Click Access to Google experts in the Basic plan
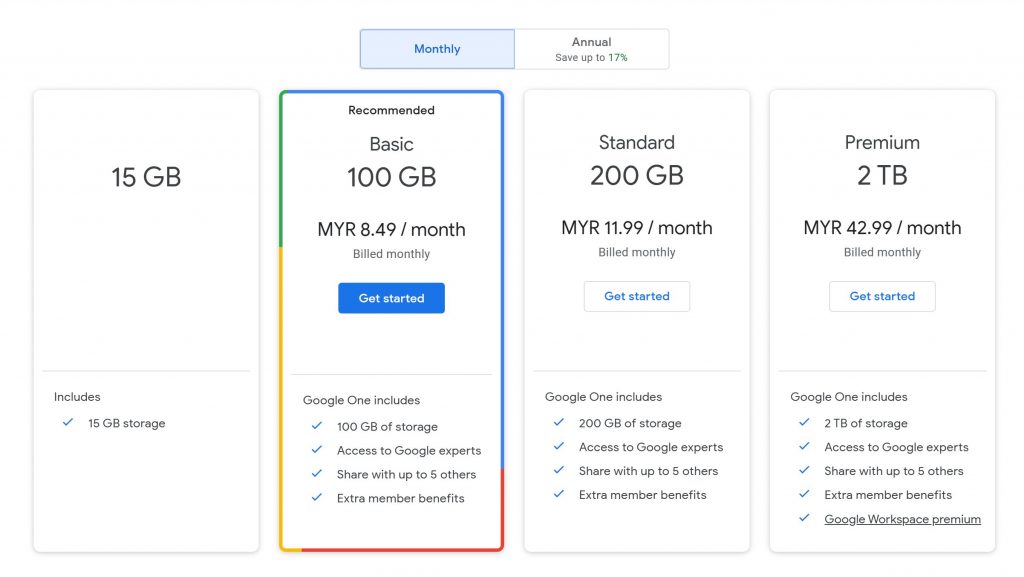The width and height of the screenshot is (1024, 577). [x=409, y=450]
